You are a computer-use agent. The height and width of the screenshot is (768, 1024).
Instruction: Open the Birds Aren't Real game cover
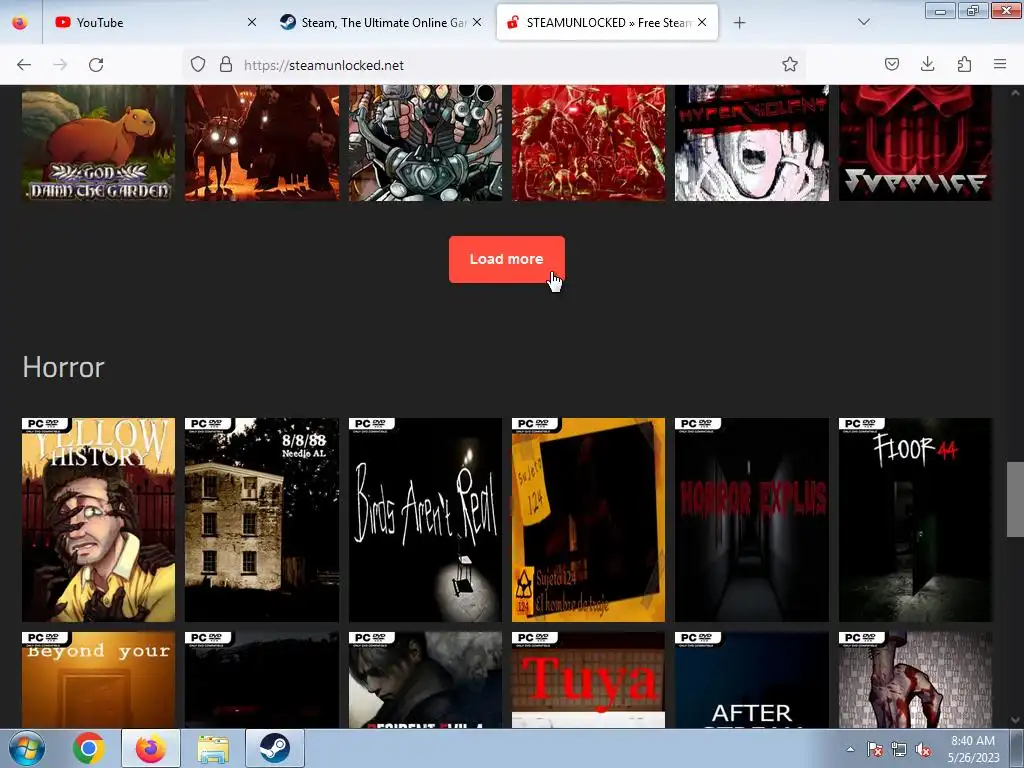click(425, 520)
